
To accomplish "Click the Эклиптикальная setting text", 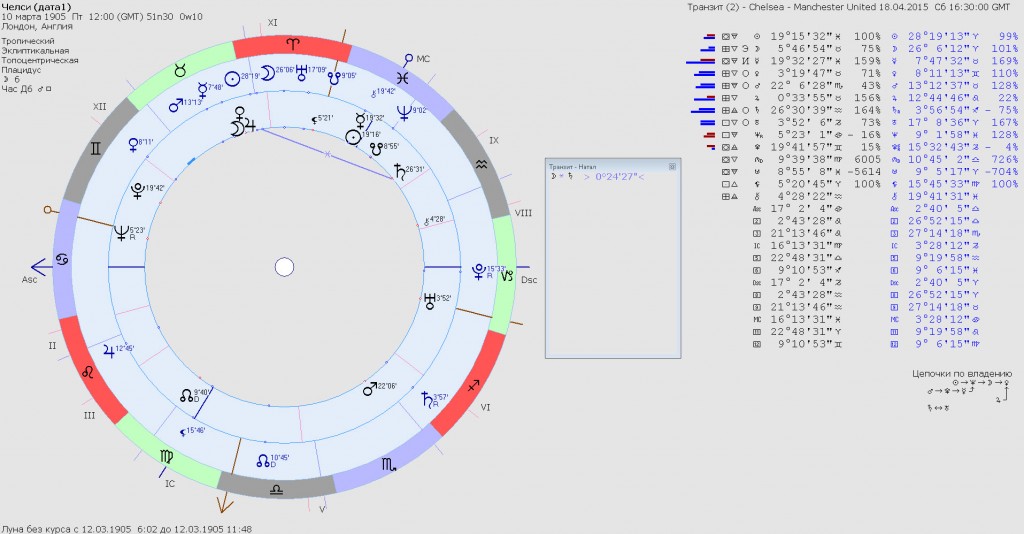I will (35, 50).
